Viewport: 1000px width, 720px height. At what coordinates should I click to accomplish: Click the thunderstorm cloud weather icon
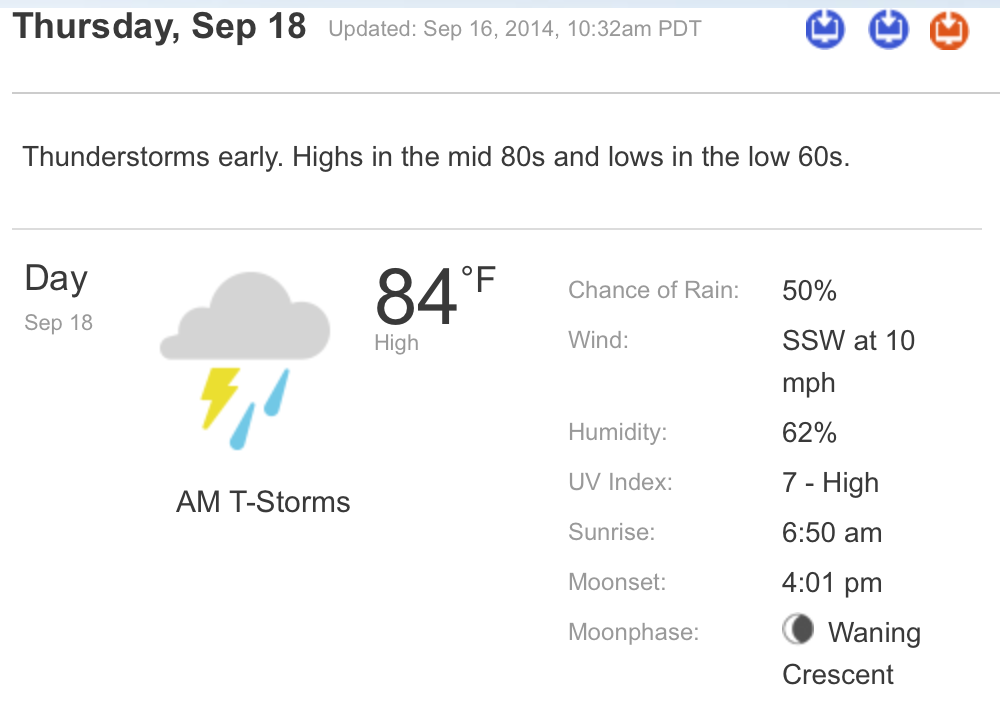(245, 360)
